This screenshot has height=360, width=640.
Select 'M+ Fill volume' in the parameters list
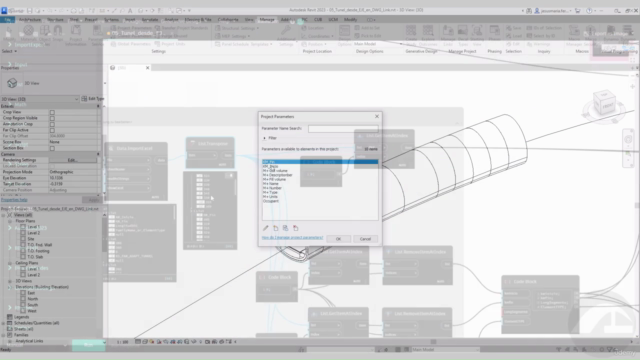pos(274,179)
